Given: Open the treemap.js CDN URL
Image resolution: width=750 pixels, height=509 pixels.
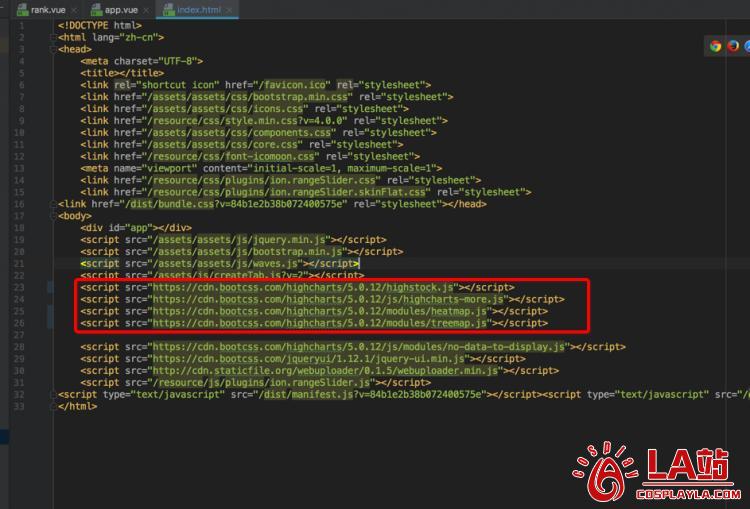Looking at the screenshot, I should (x=320, y=323).
